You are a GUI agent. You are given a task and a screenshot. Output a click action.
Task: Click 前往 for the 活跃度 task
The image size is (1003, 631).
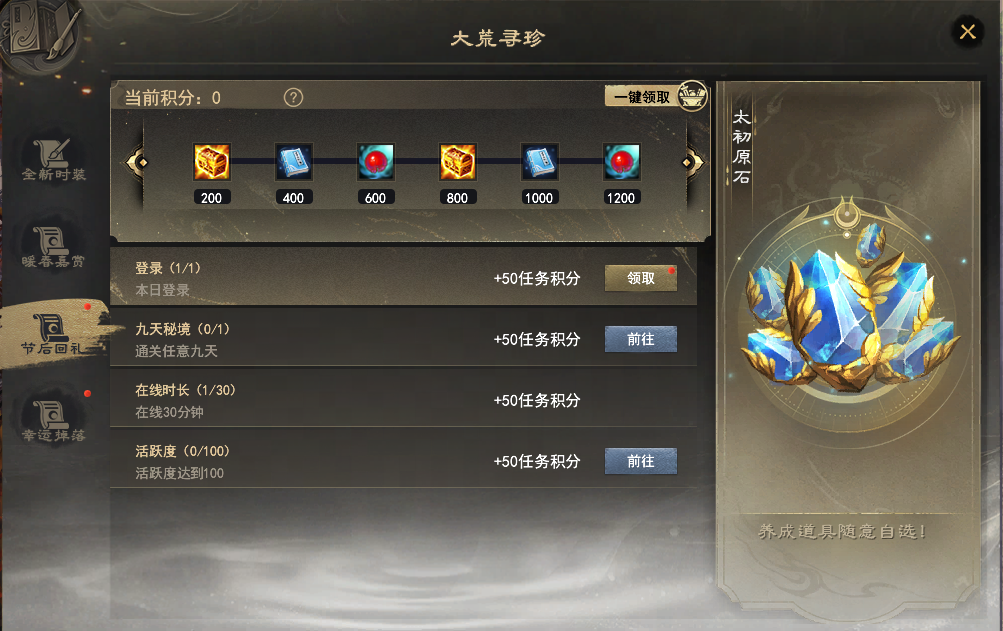[641, 461]
